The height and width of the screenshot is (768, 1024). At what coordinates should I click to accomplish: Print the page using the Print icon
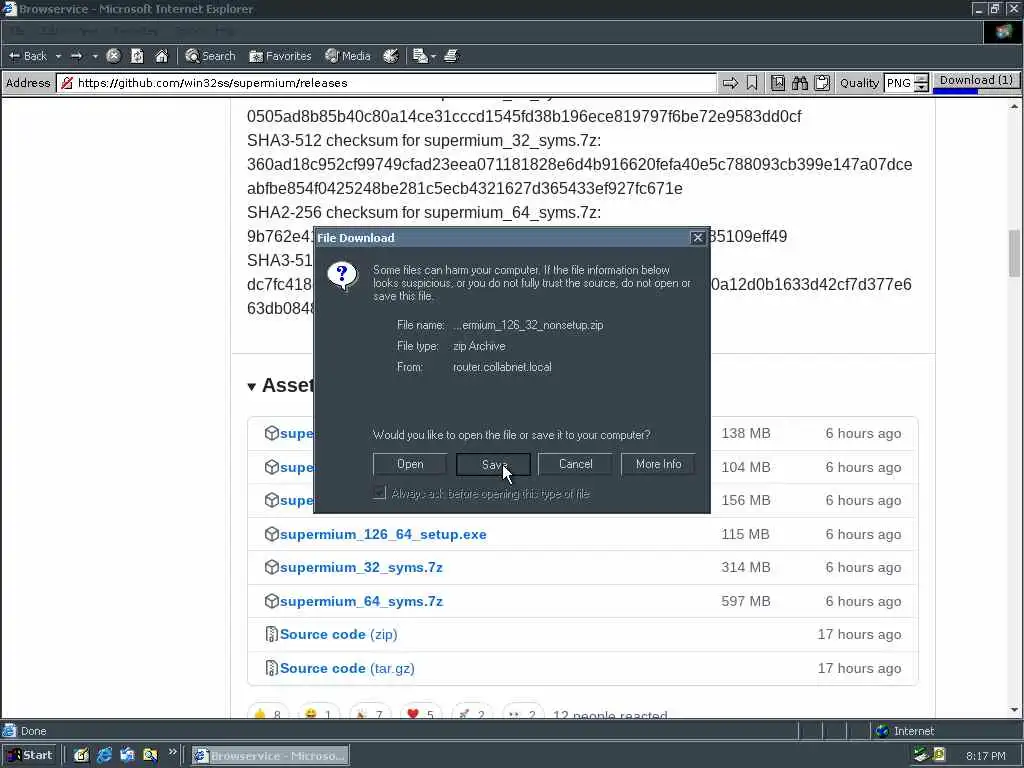click(x=451, y=56)
